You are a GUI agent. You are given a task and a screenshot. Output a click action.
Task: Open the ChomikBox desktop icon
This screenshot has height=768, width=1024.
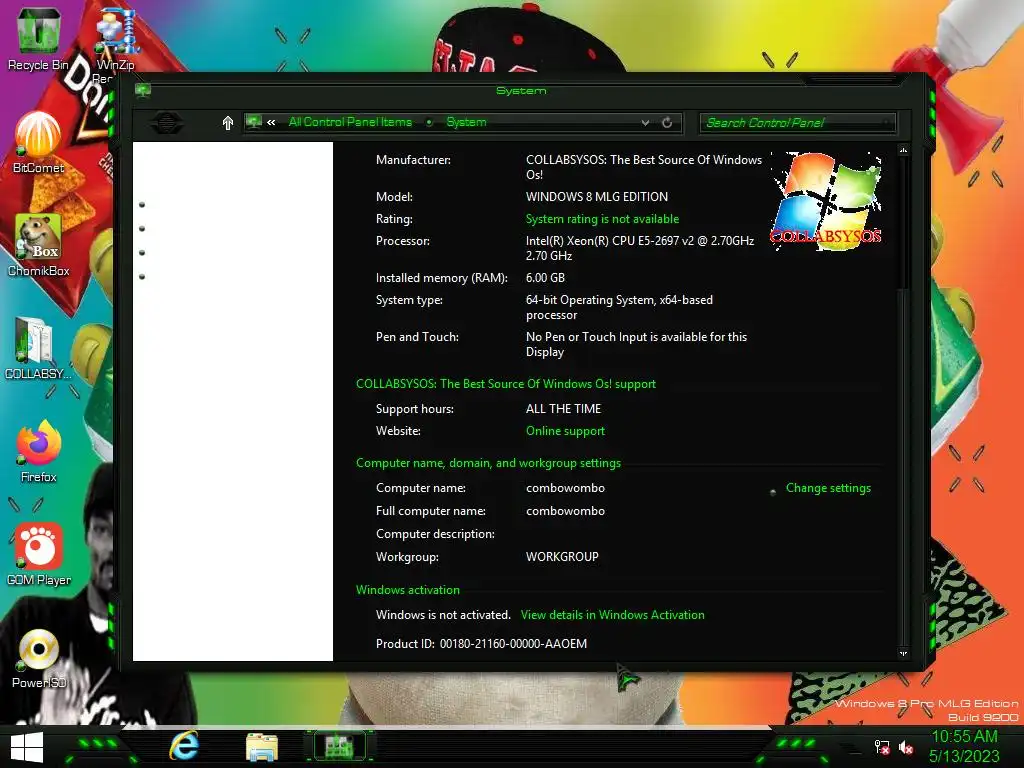pyautogui.click(x=38, y=246)
